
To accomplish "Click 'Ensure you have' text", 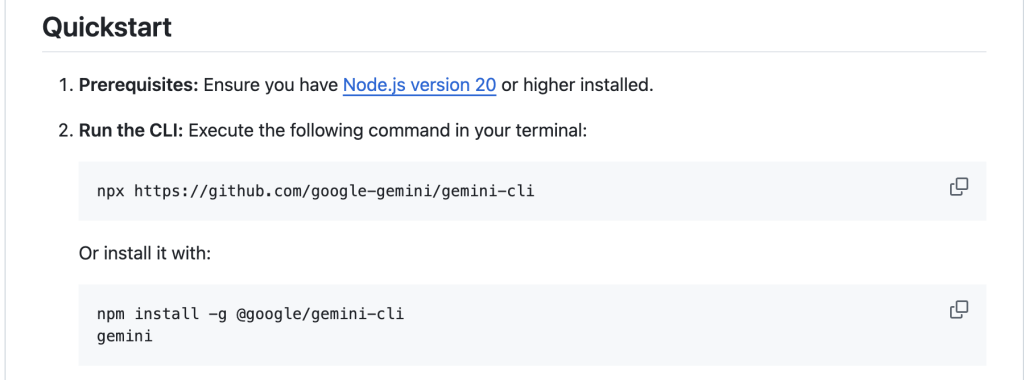I will (x=270, y=85).
